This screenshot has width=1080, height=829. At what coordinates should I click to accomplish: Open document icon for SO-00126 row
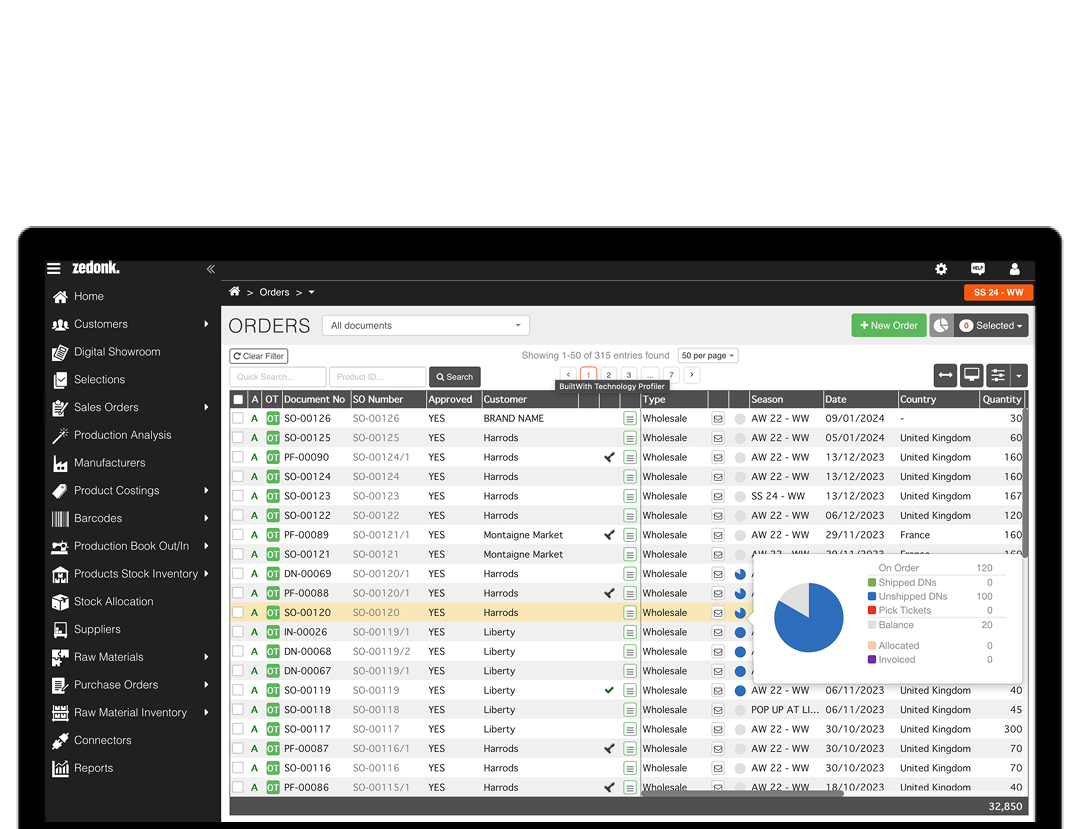[630, 418]
